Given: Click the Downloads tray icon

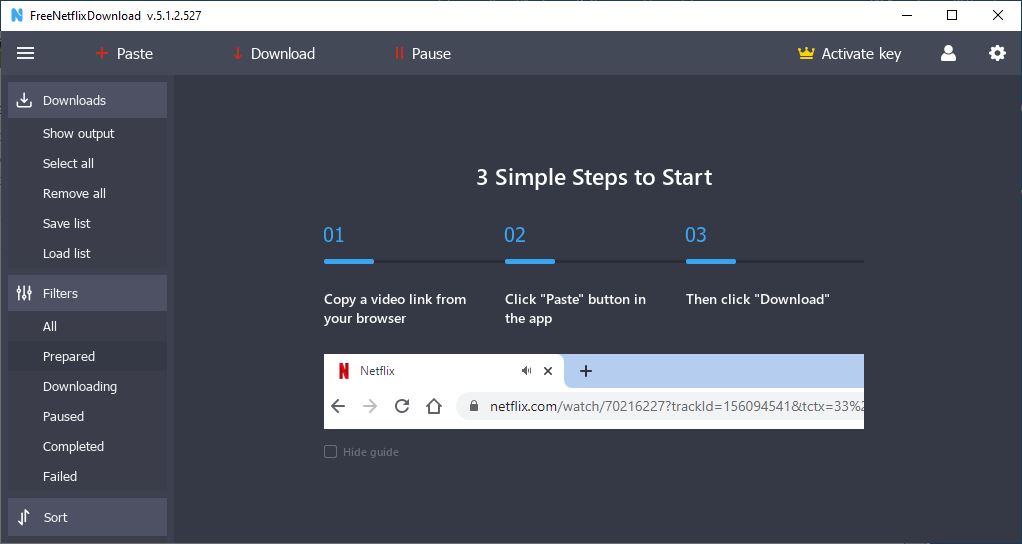Looking at the screenshot, I should click(x=24, y=100).
